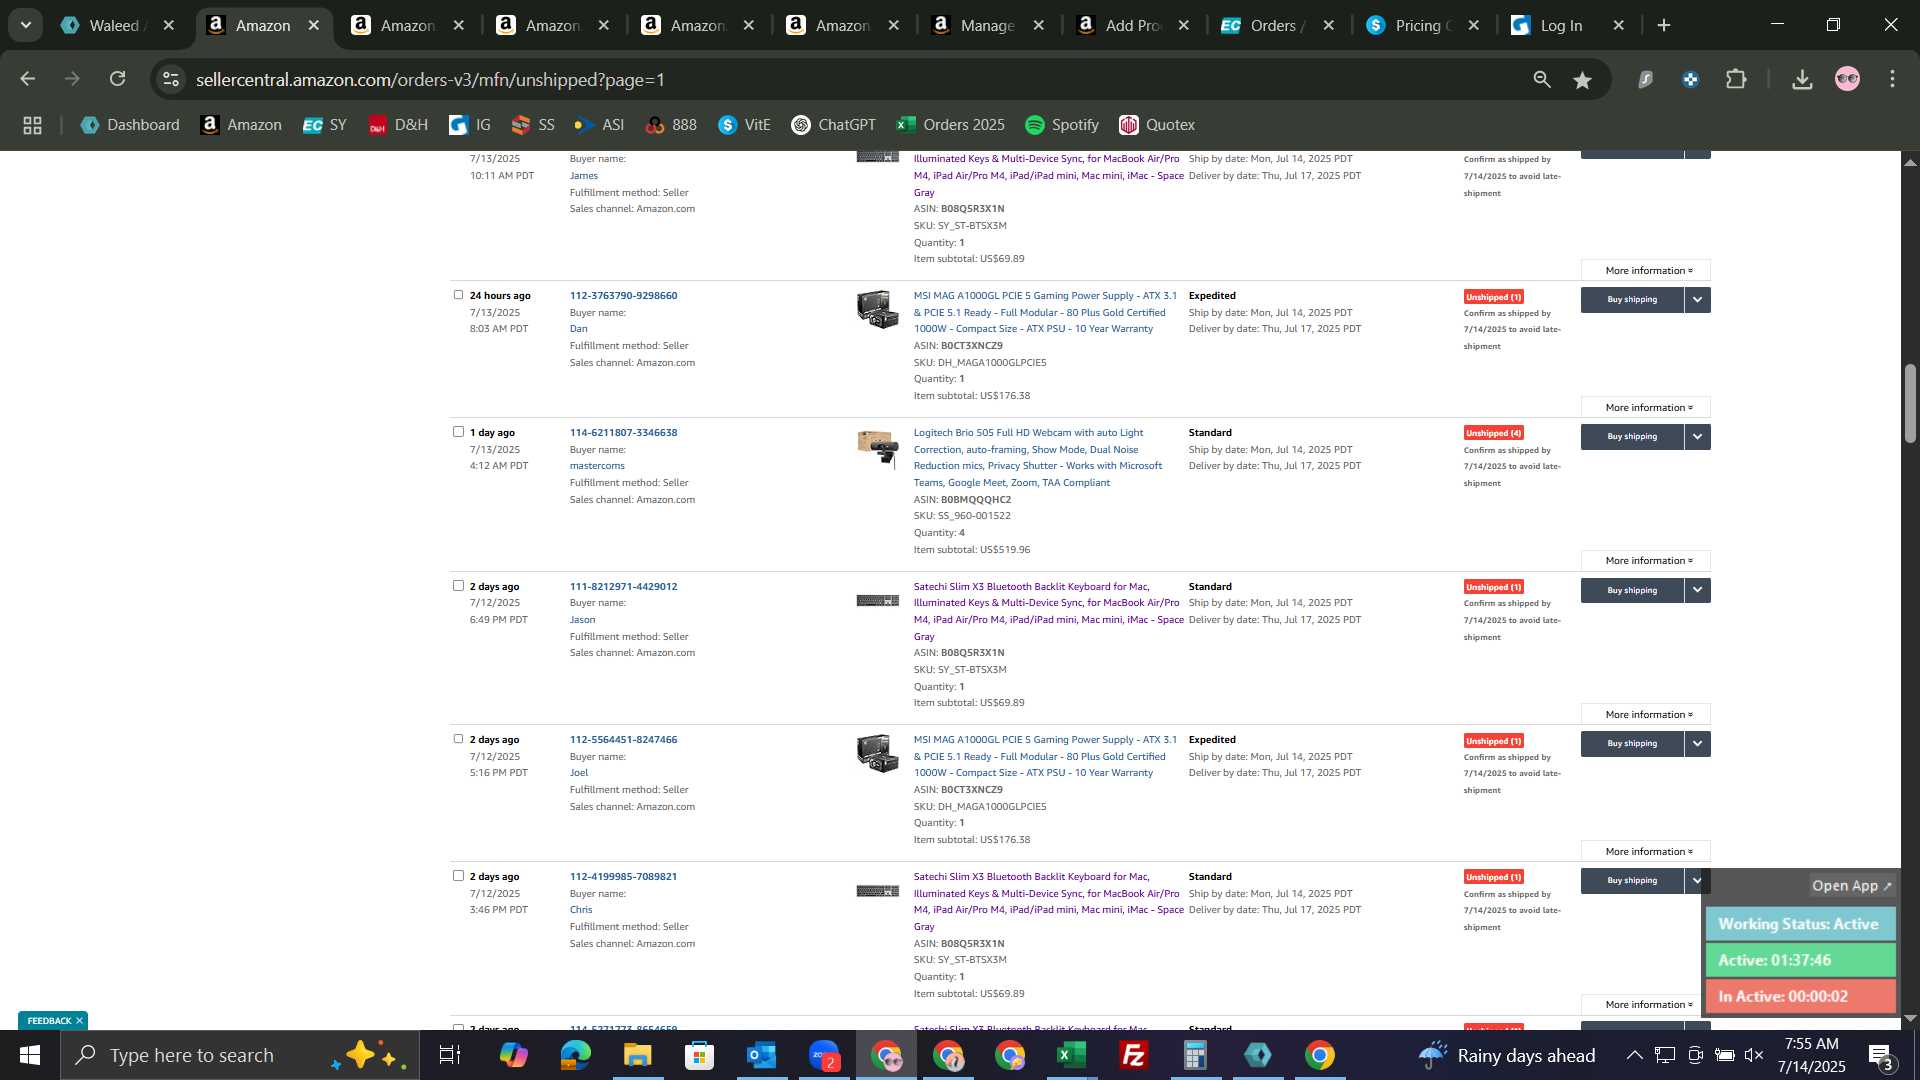Click the site information icon in address bar
This screenshot has width=1920, height=1080.
pyautogui.click(x=171, y=79)
